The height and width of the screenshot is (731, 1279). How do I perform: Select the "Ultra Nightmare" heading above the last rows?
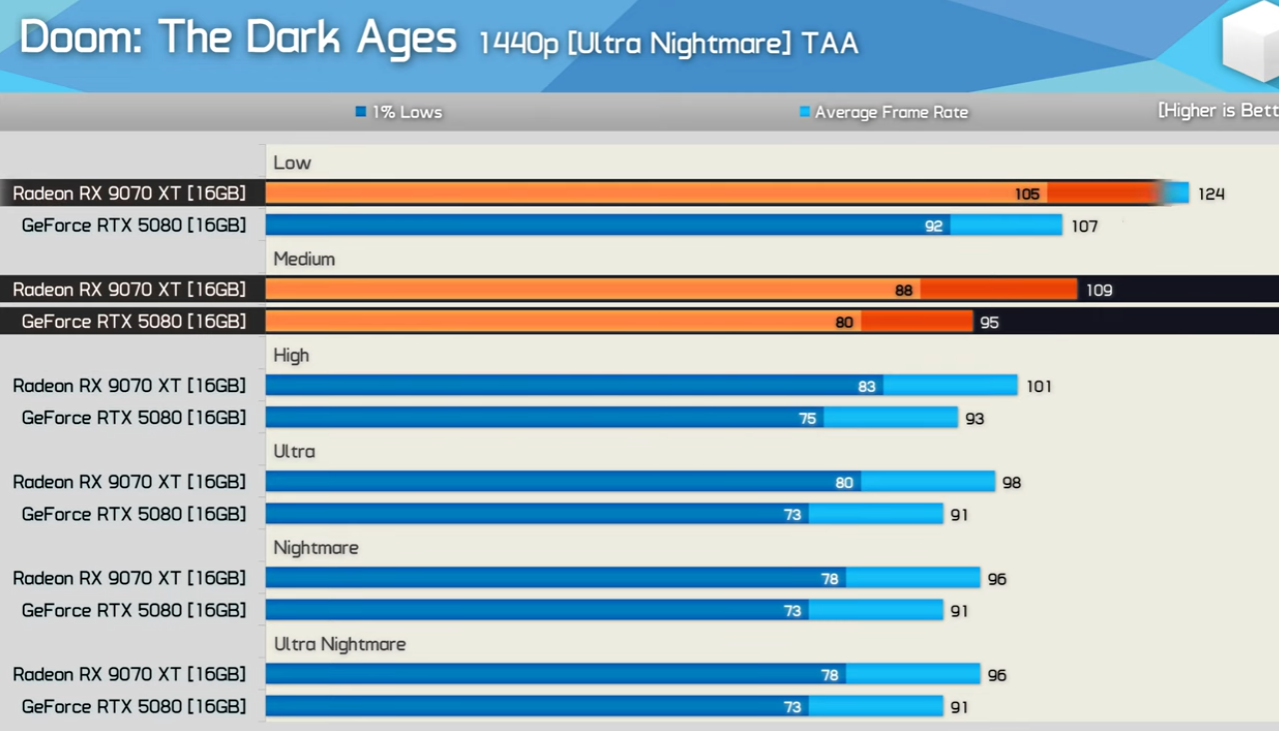[340, 644]
